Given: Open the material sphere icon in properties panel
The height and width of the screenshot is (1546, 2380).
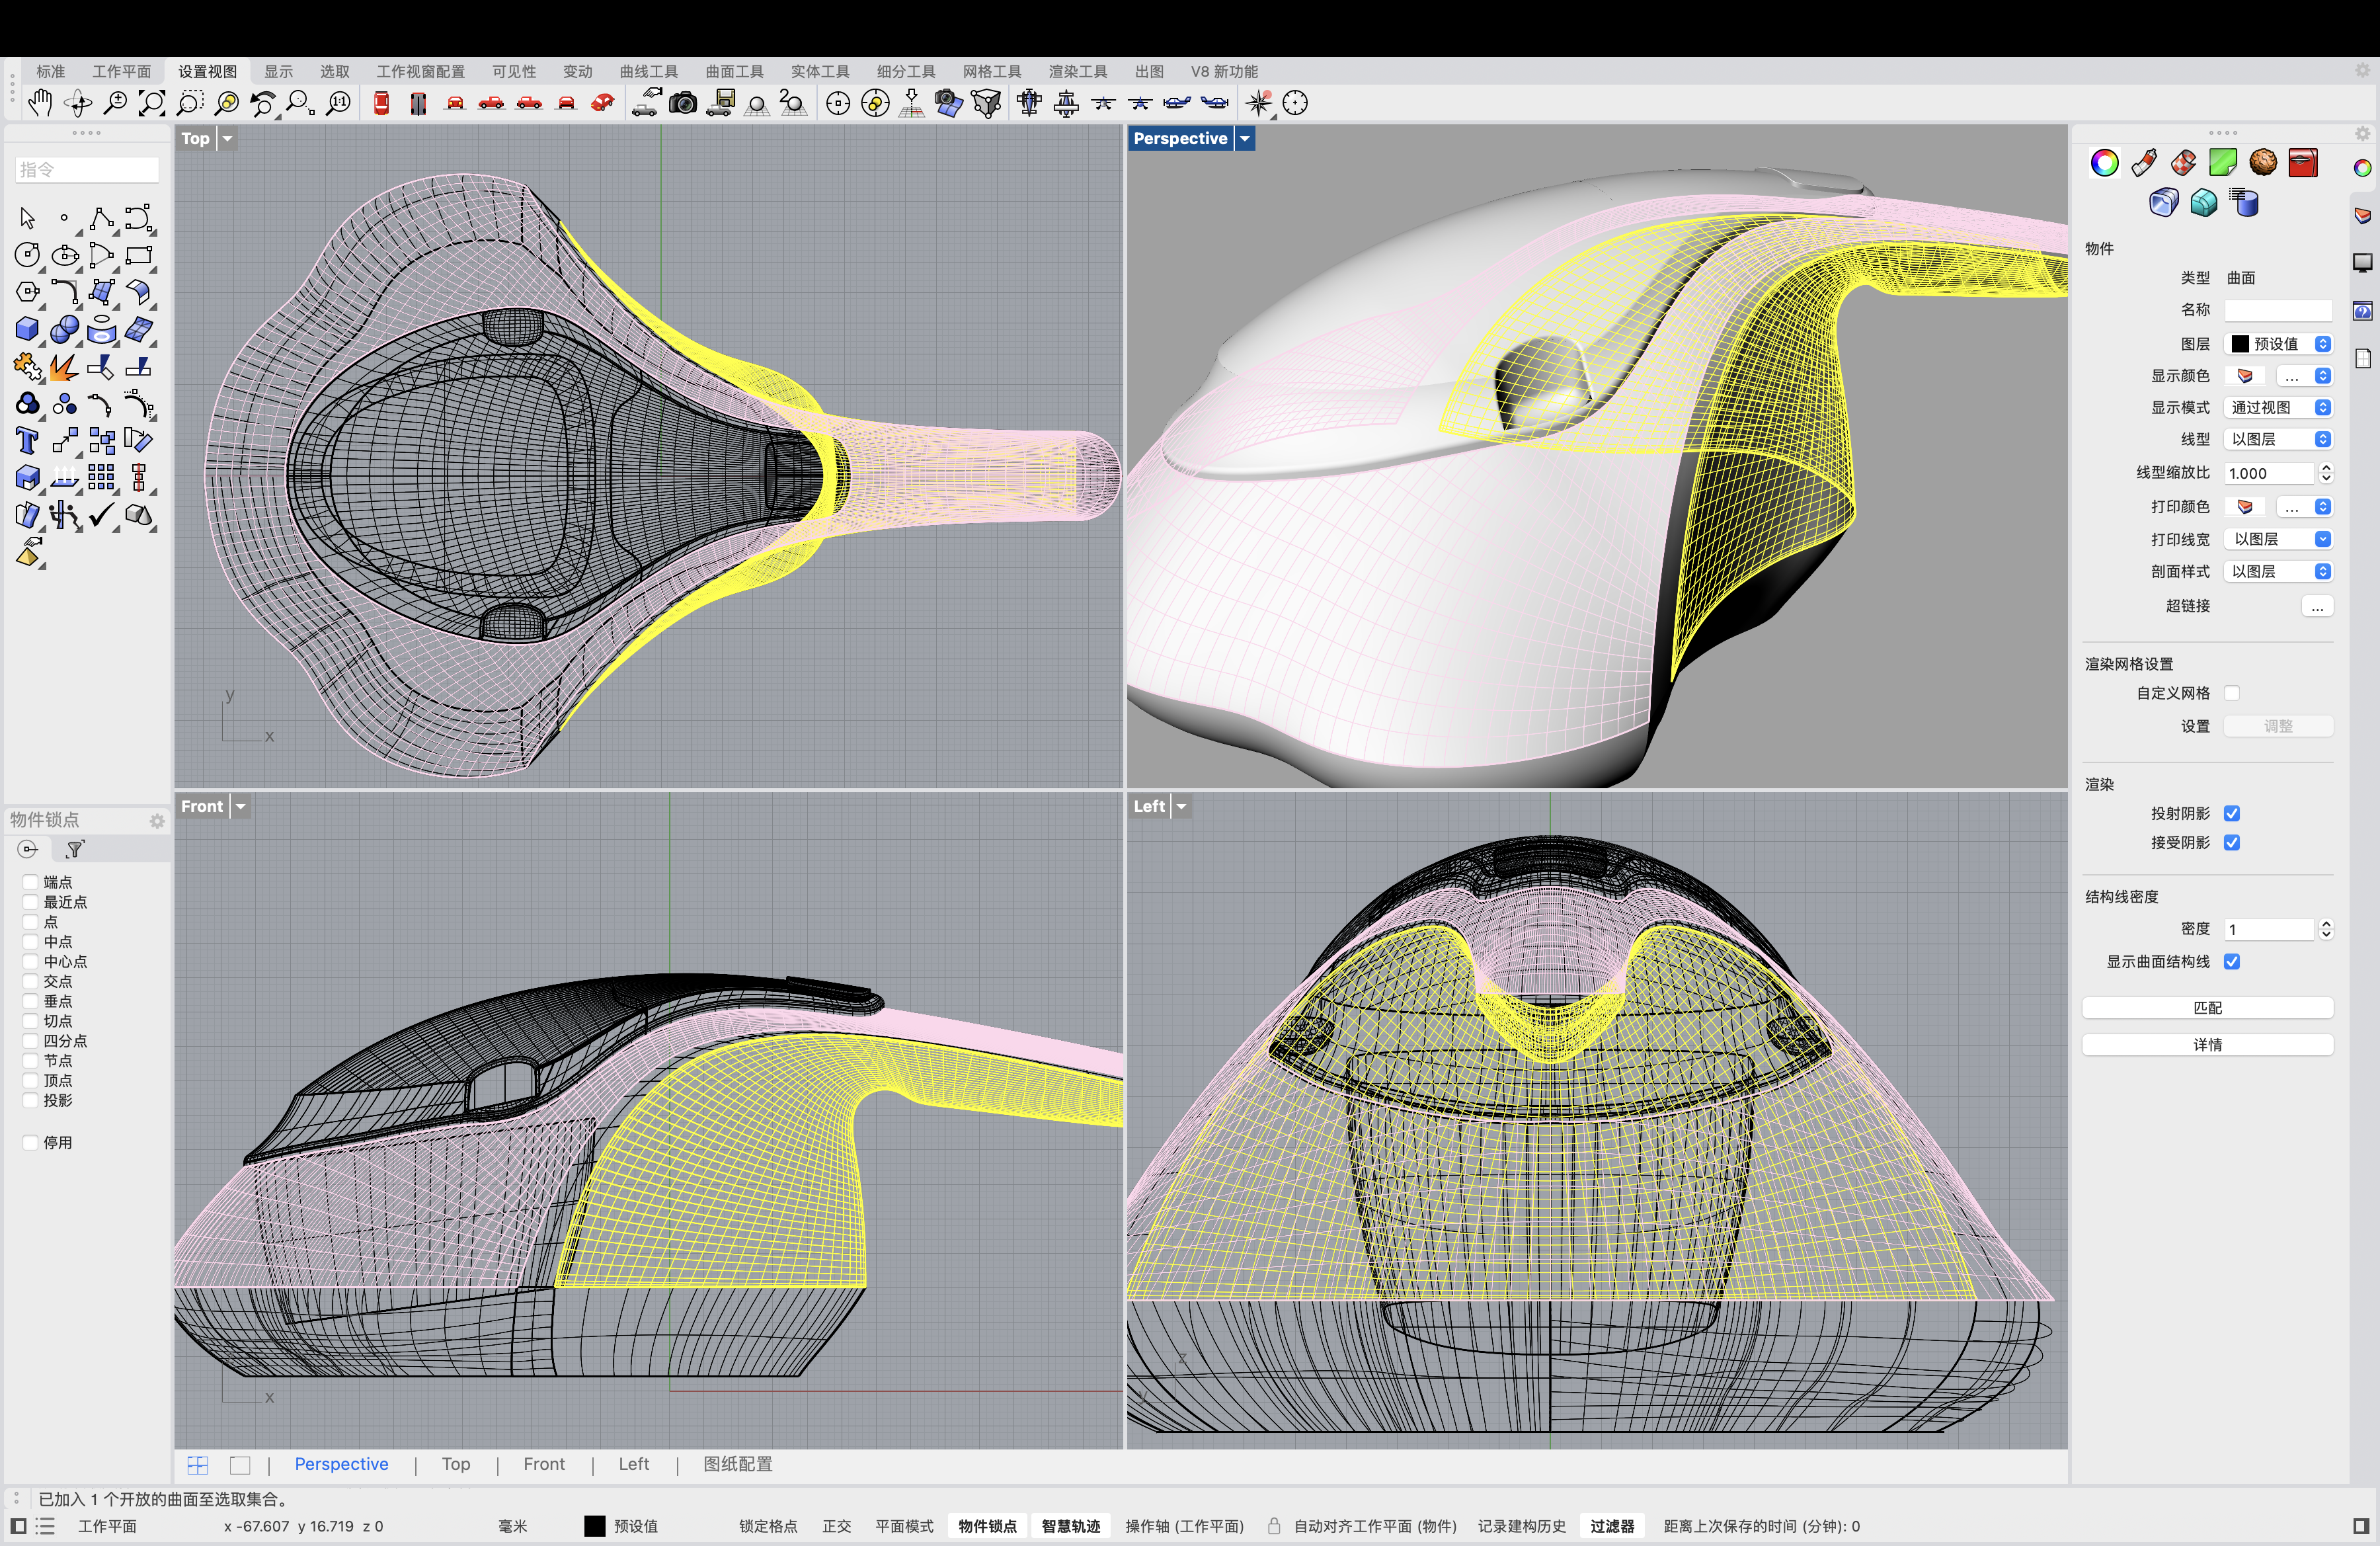Looking at the screenshot, I should tap(2263, 162).
